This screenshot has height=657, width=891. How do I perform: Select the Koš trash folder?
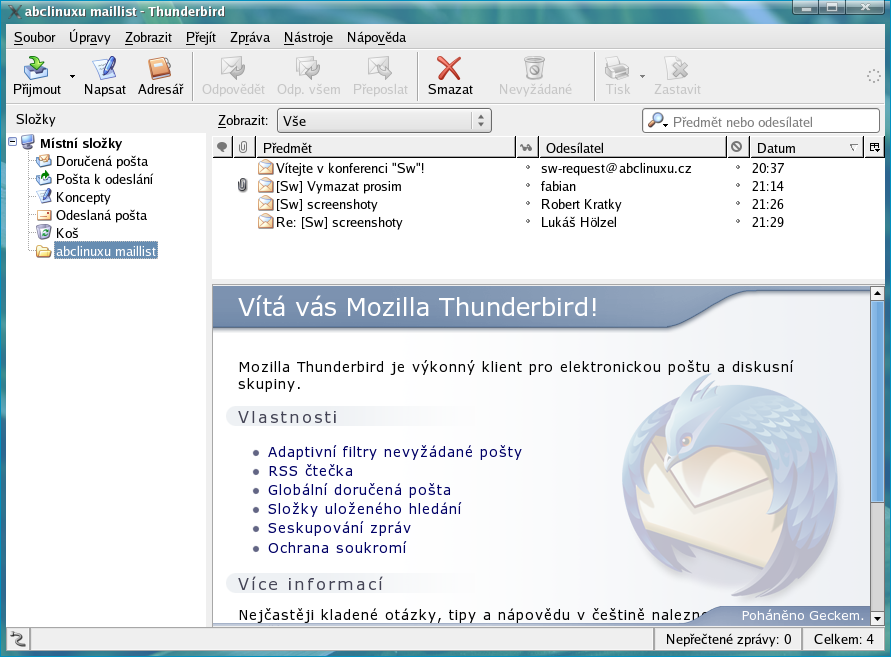coord(67,233)
